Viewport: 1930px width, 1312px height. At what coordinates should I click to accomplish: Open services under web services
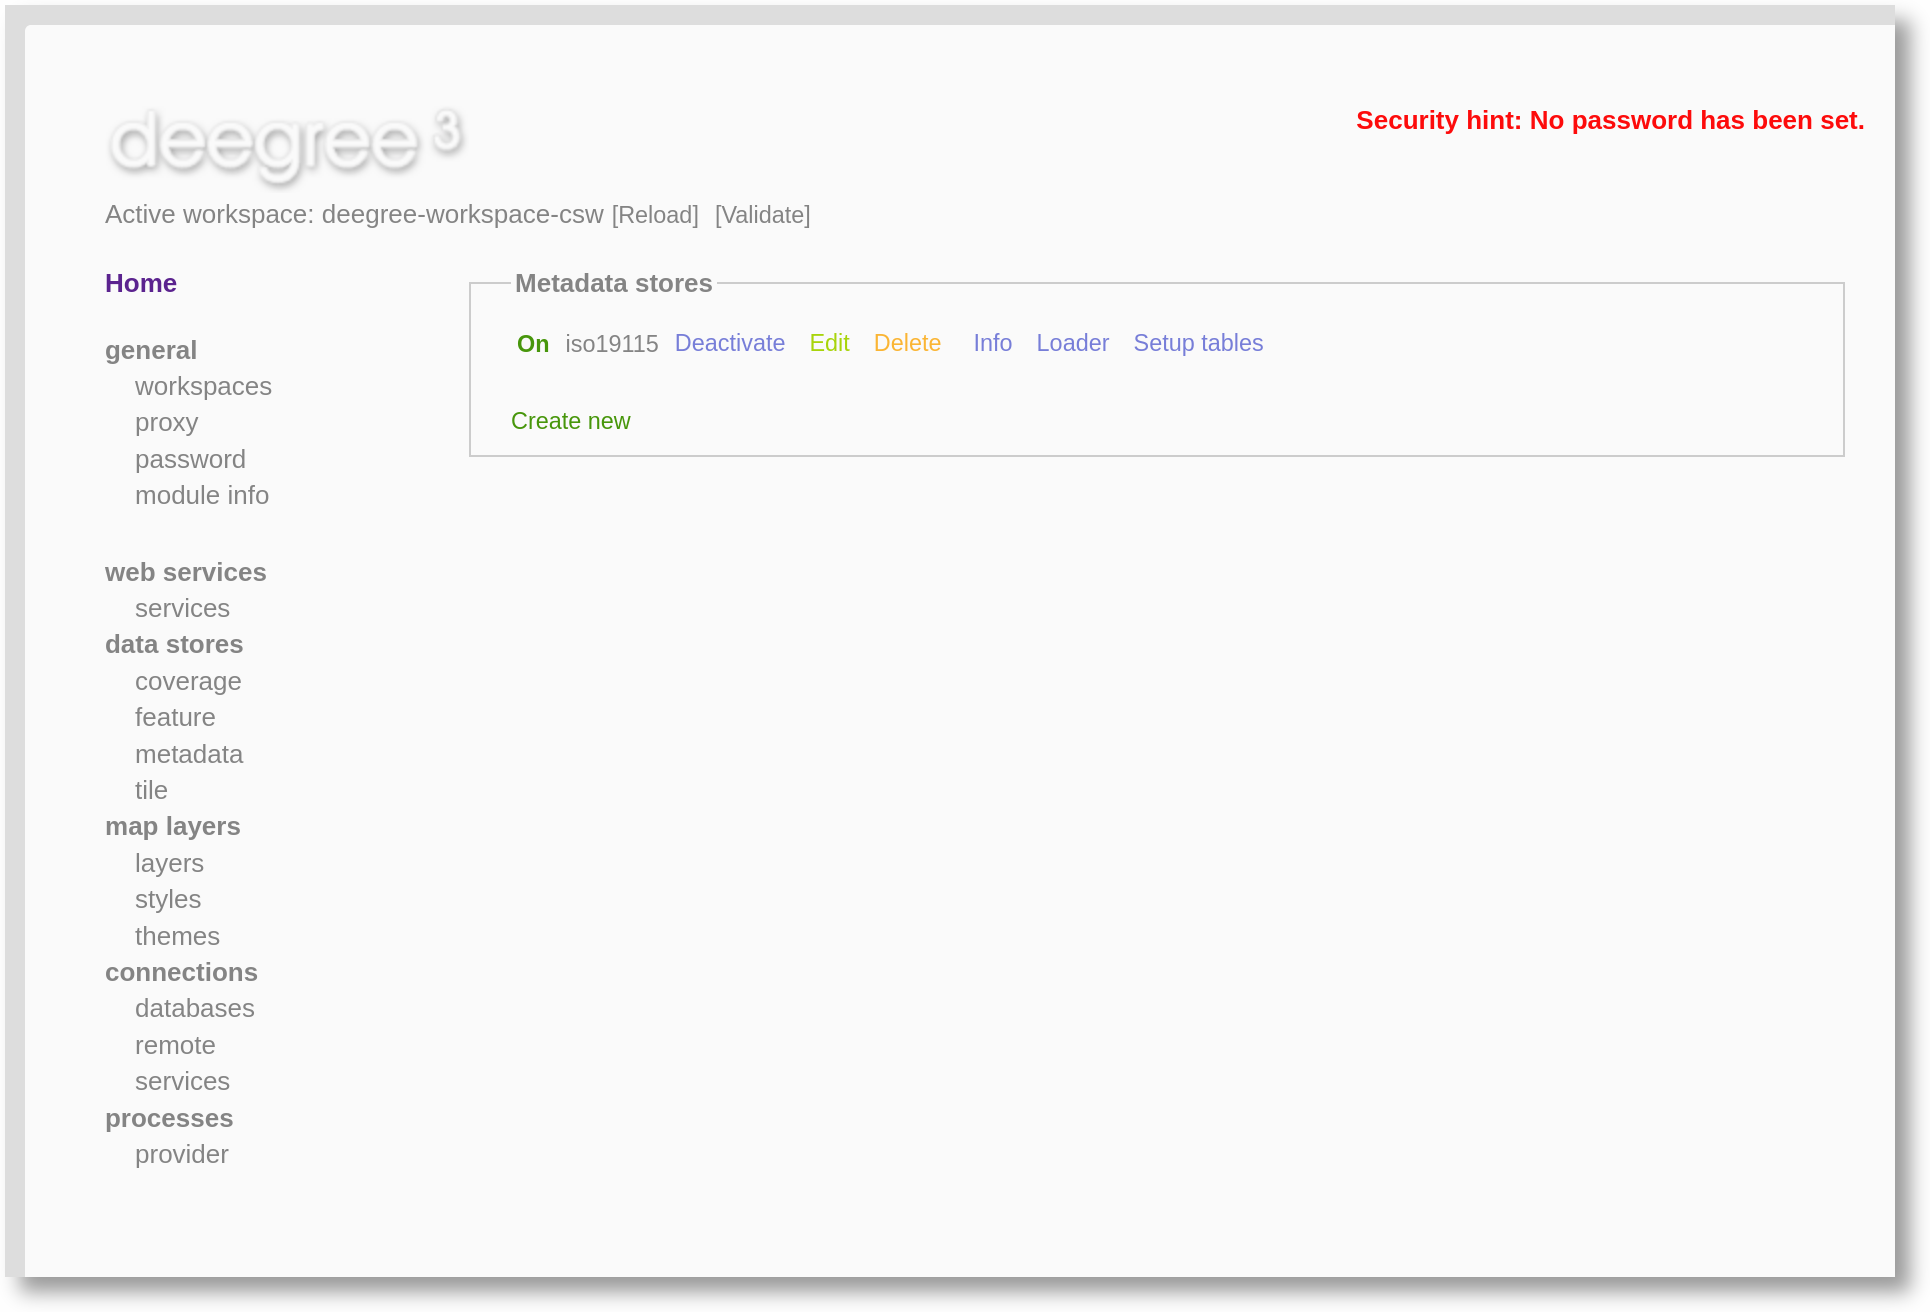pos(182,608)
